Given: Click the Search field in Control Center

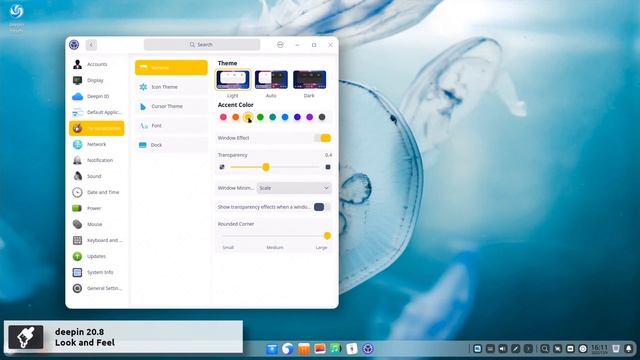Looking at the screenshot, I should pos(202,44).
